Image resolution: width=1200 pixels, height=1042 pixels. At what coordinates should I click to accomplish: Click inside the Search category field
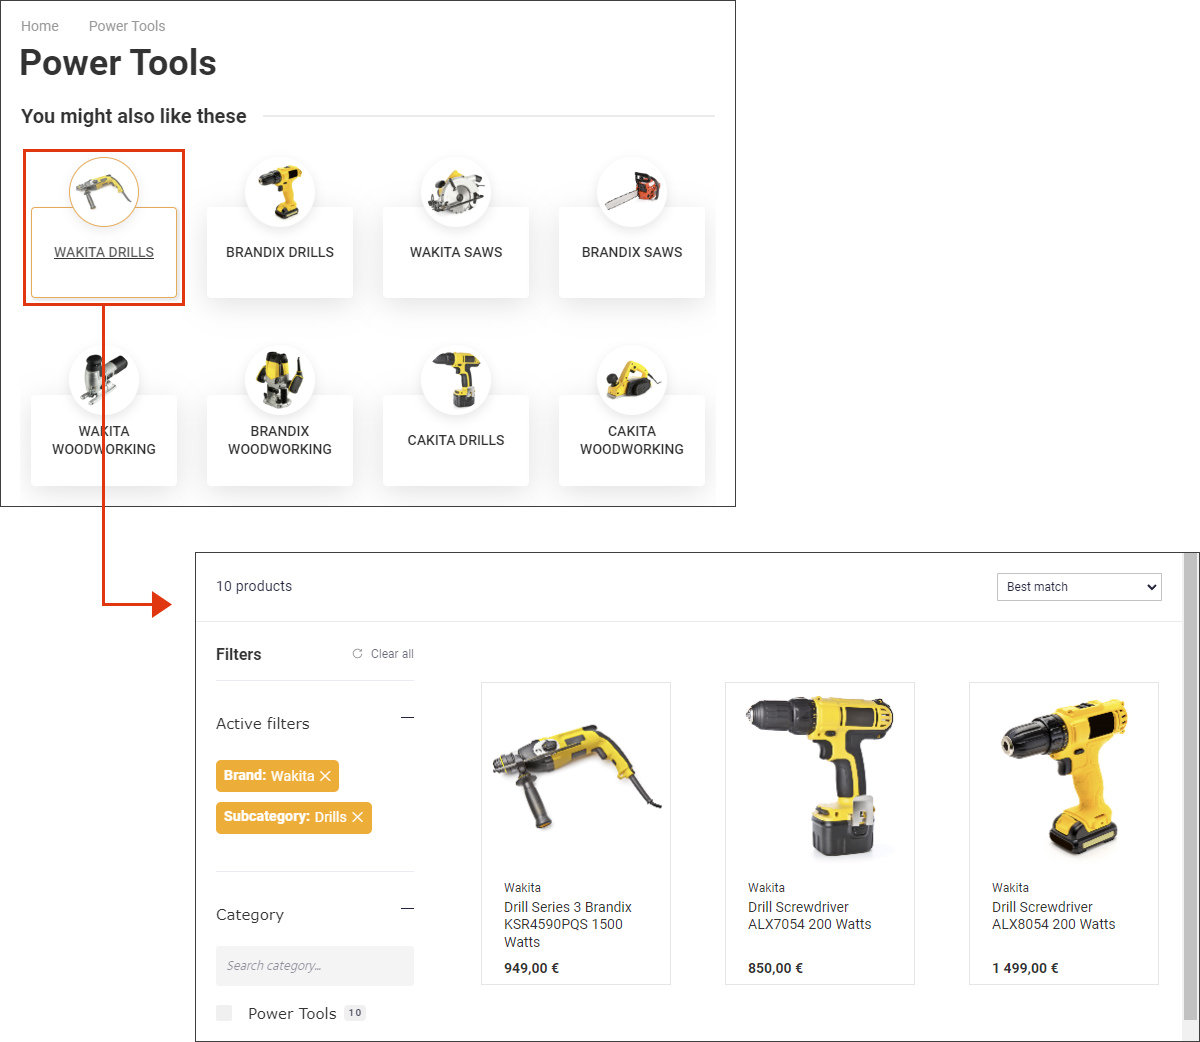coord(314,966)
